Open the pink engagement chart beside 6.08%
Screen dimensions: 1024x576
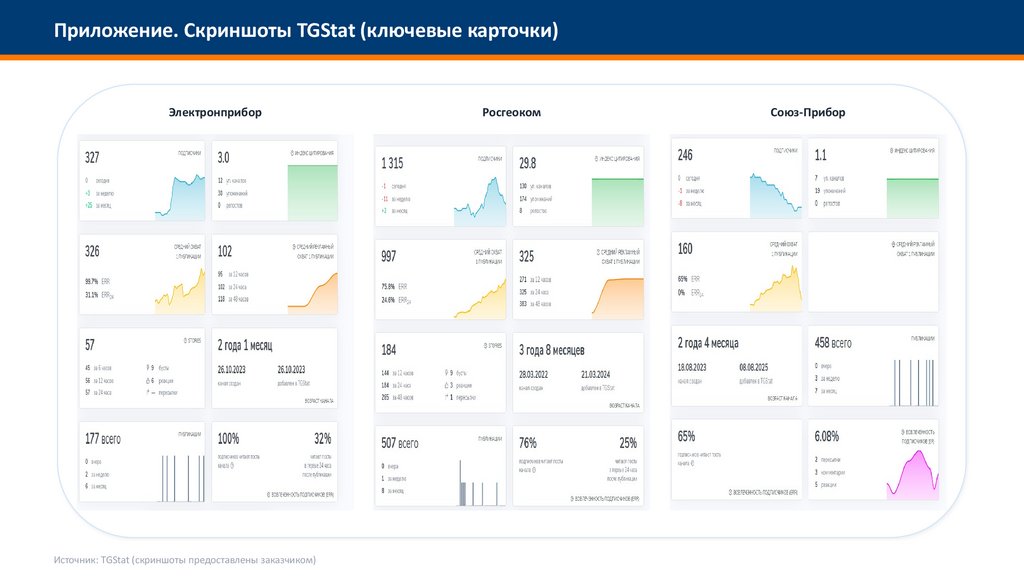click(912, 474)
